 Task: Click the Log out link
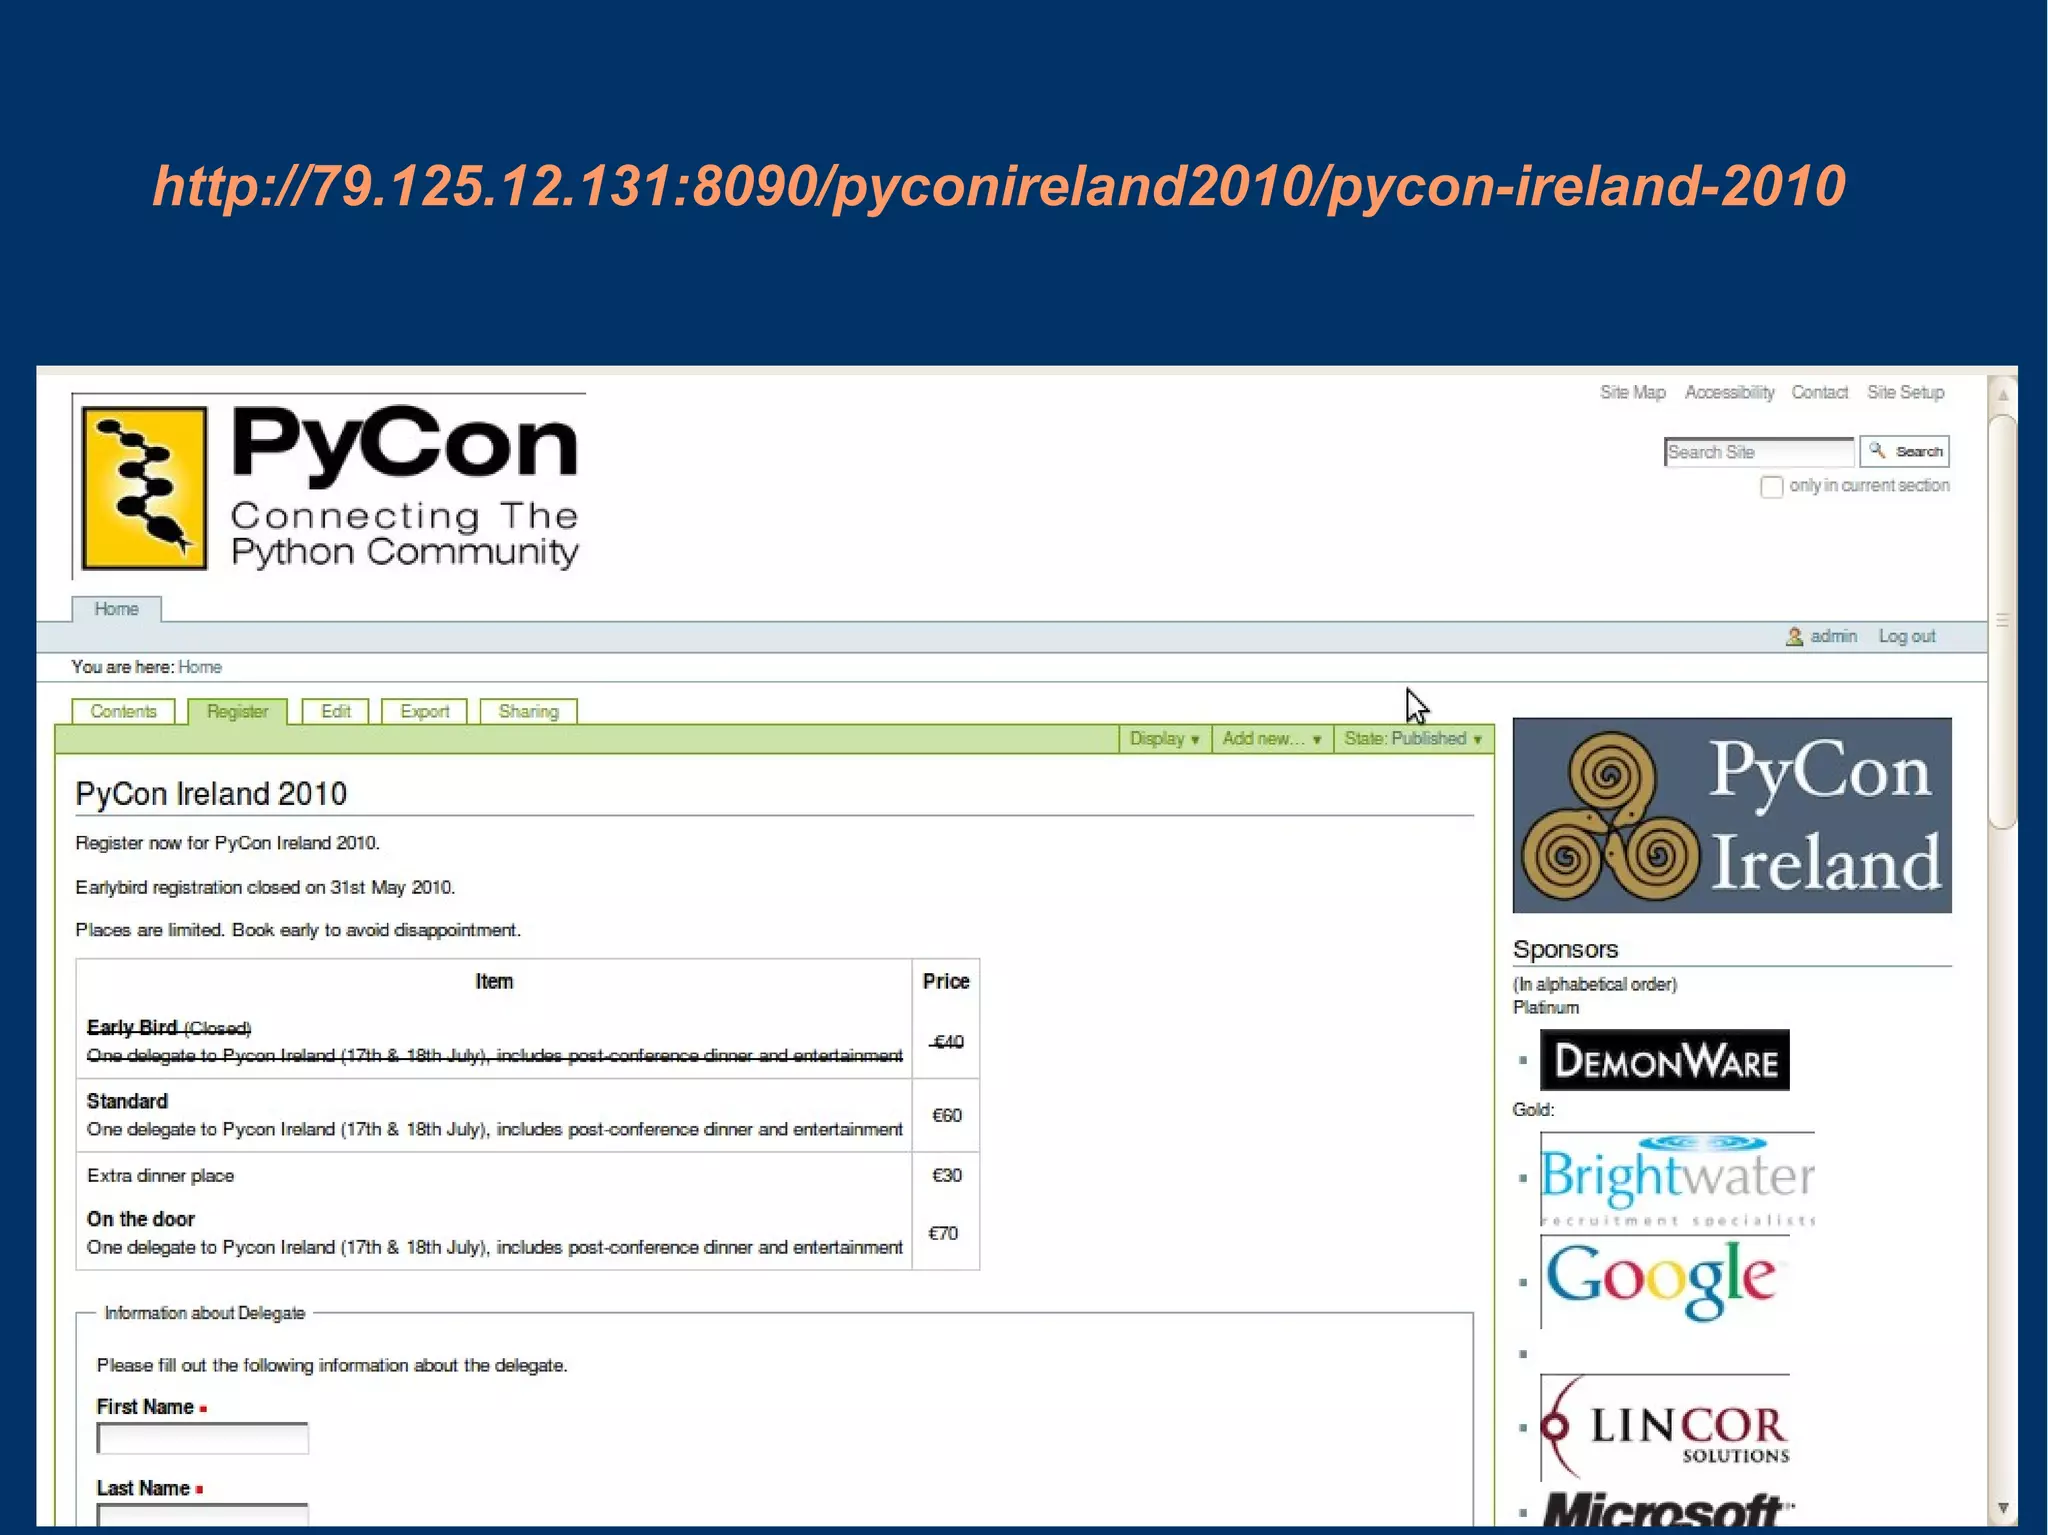[x=1906, y=637]
